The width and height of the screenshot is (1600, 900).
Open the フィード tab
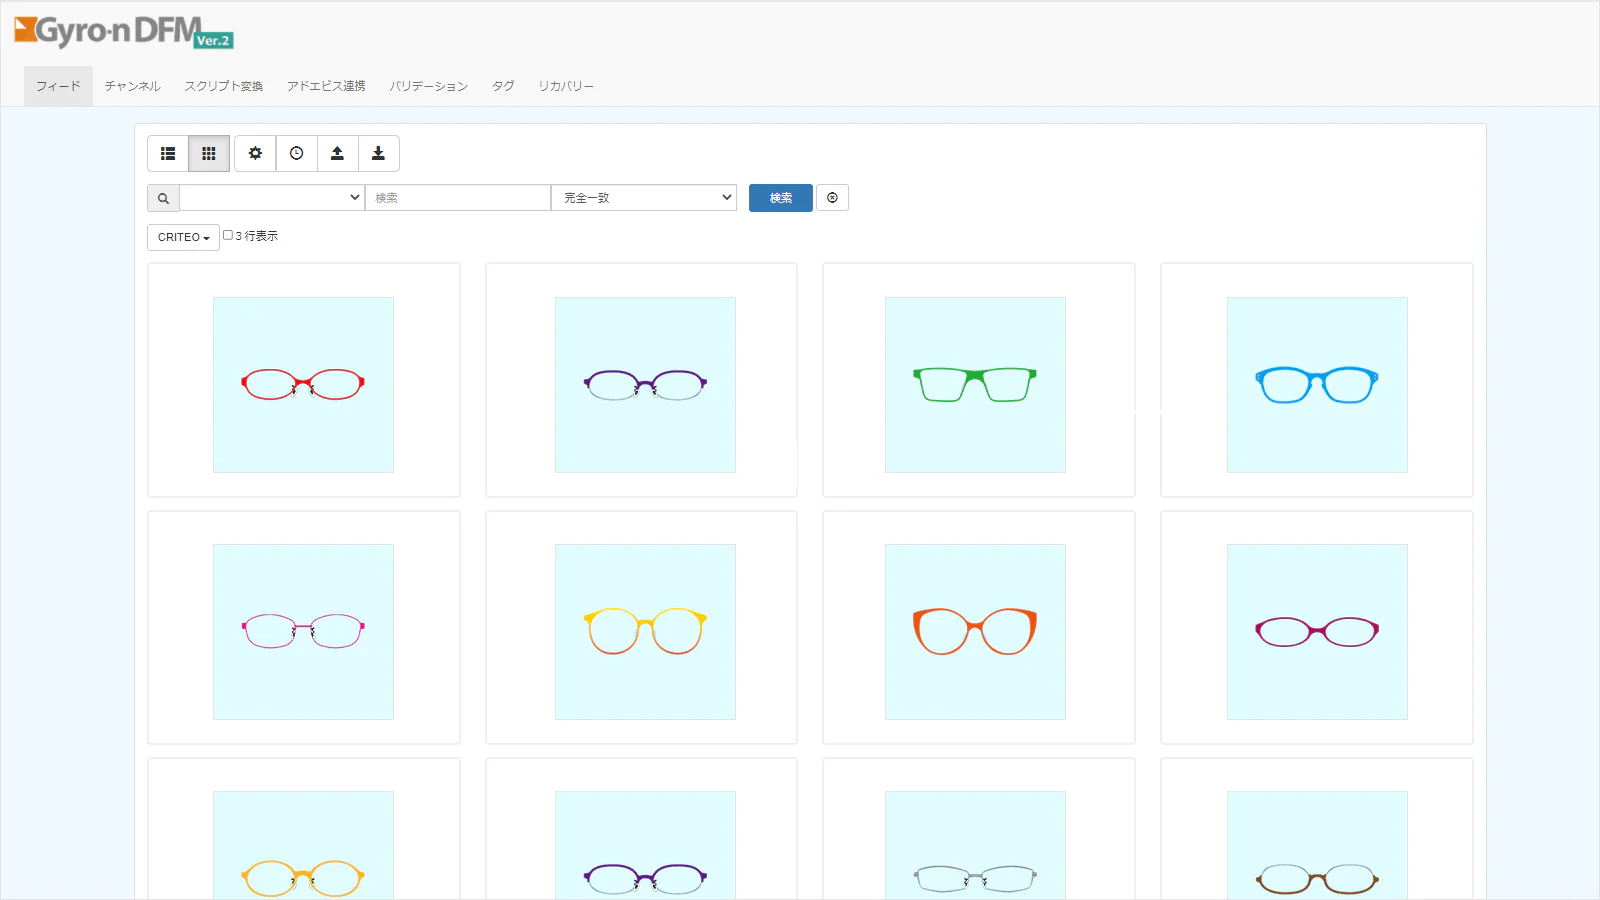click(x=58, y=86)
